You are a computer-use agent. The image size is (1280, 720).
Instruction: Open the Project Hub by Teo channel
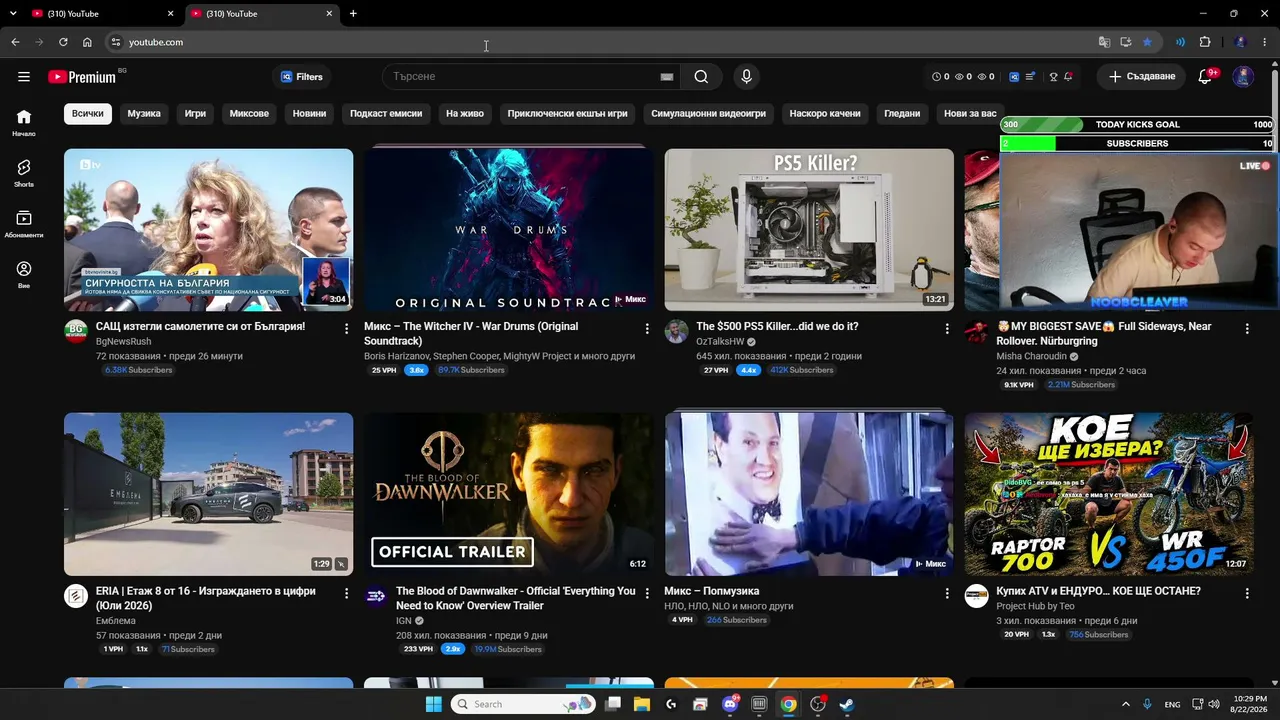pos(1035,606)
